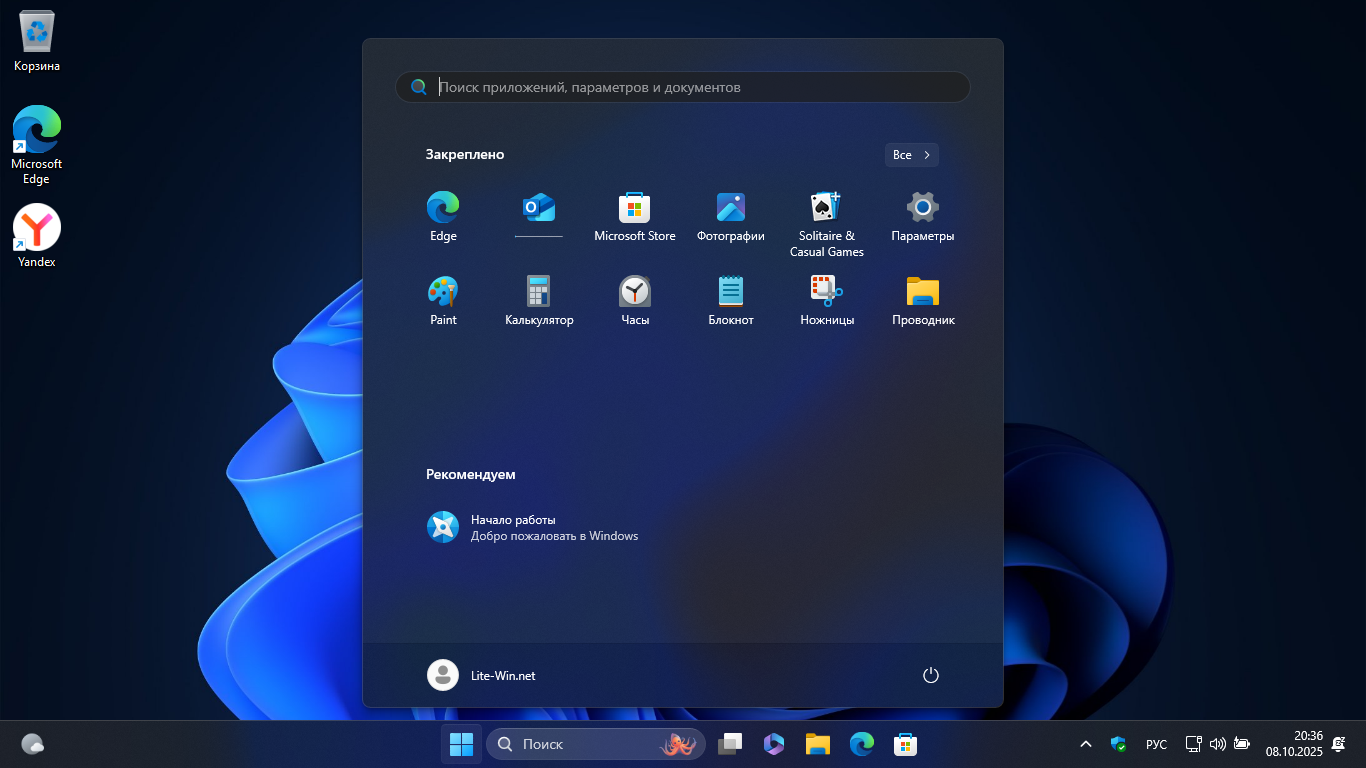1366x768 pixels.
Task: Open the РУС language switcher
Action: 1156,744
